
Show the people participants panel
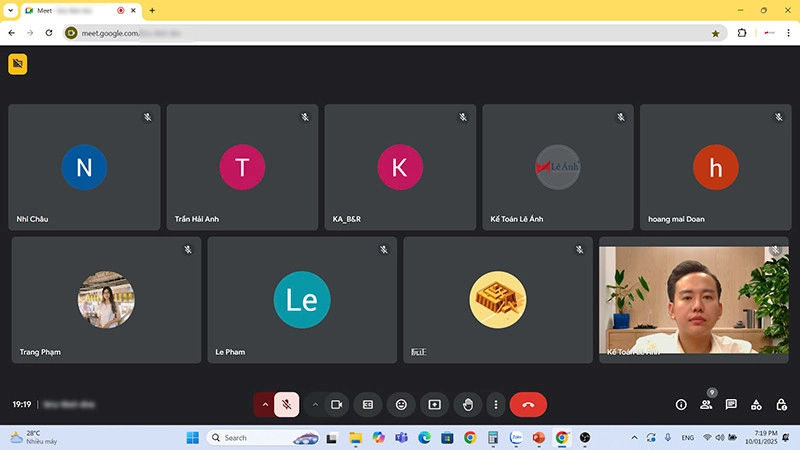click(x=706, y=405)
